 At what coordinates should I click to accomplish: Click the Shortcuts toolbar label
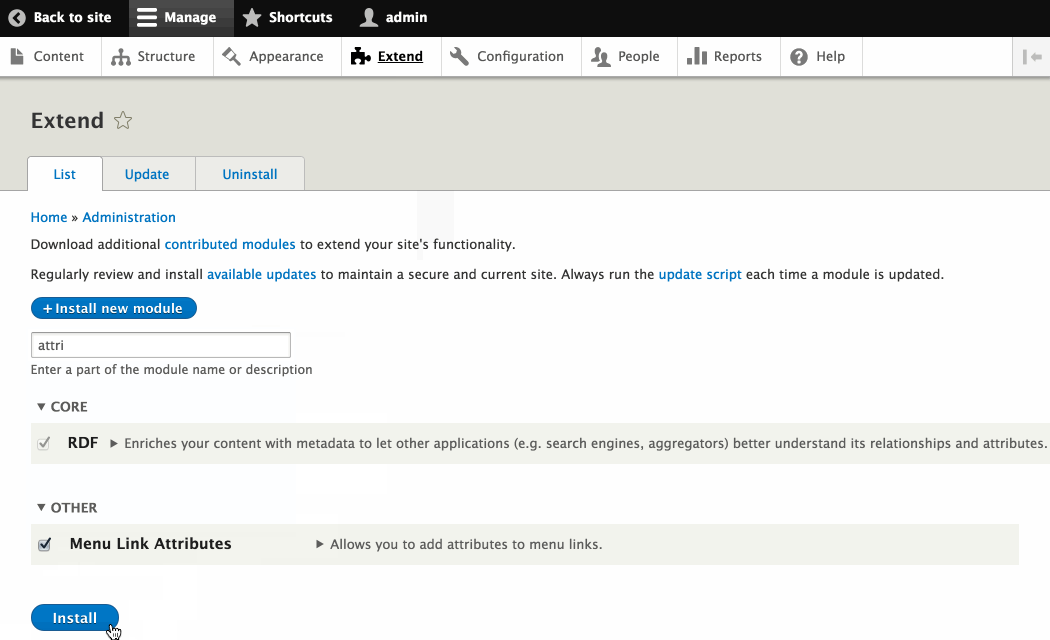(301, 17)
